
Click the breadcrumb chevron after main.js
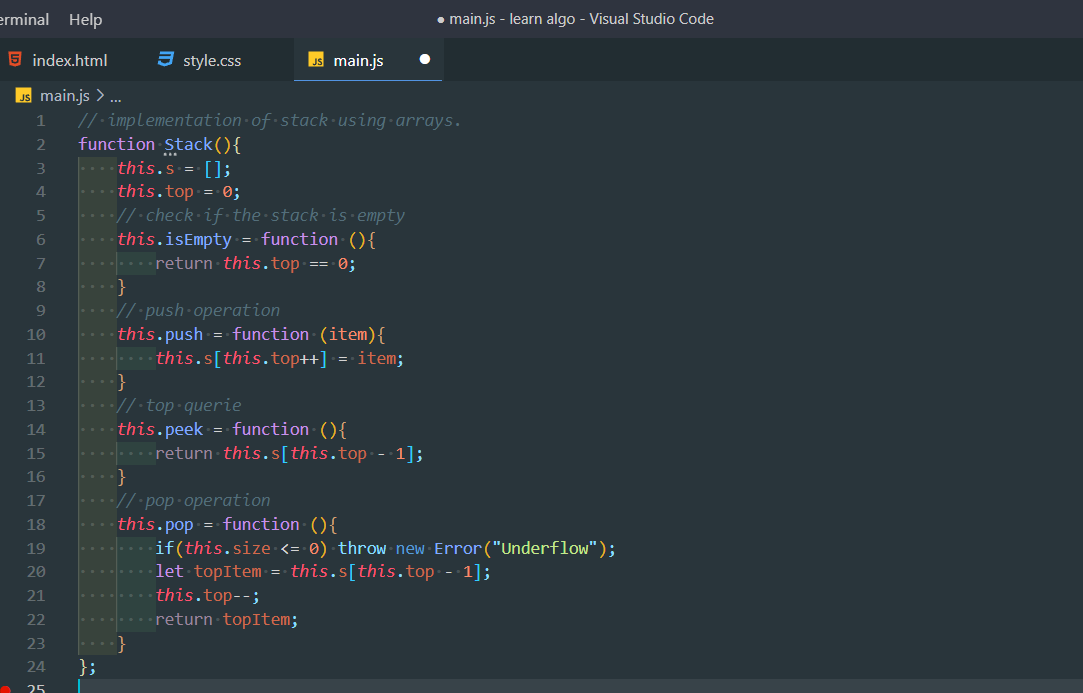click(100, 95)
